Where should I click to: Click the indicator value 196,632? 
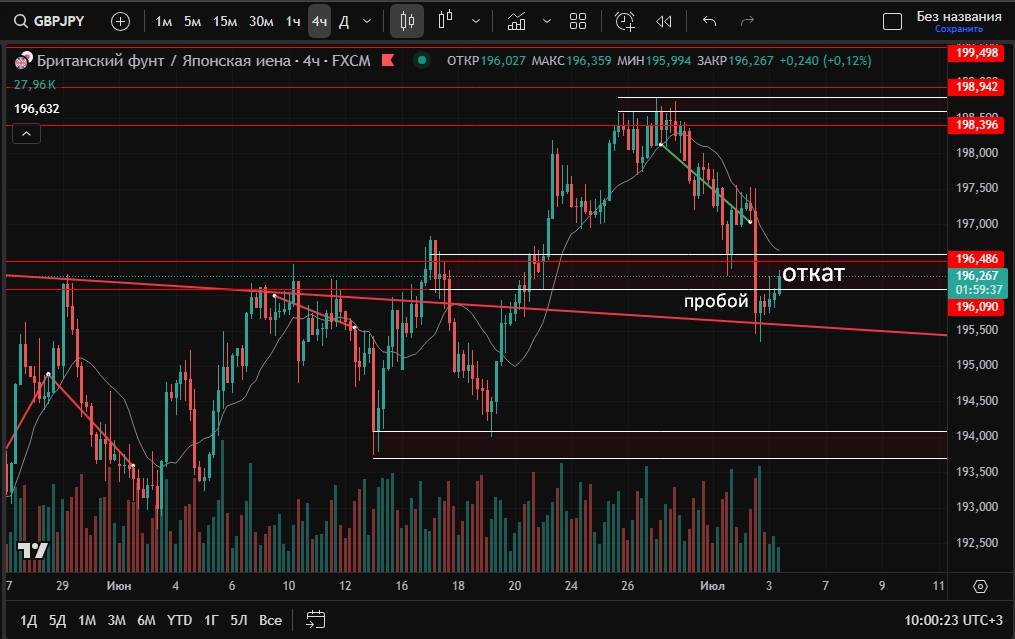[37, 109]
